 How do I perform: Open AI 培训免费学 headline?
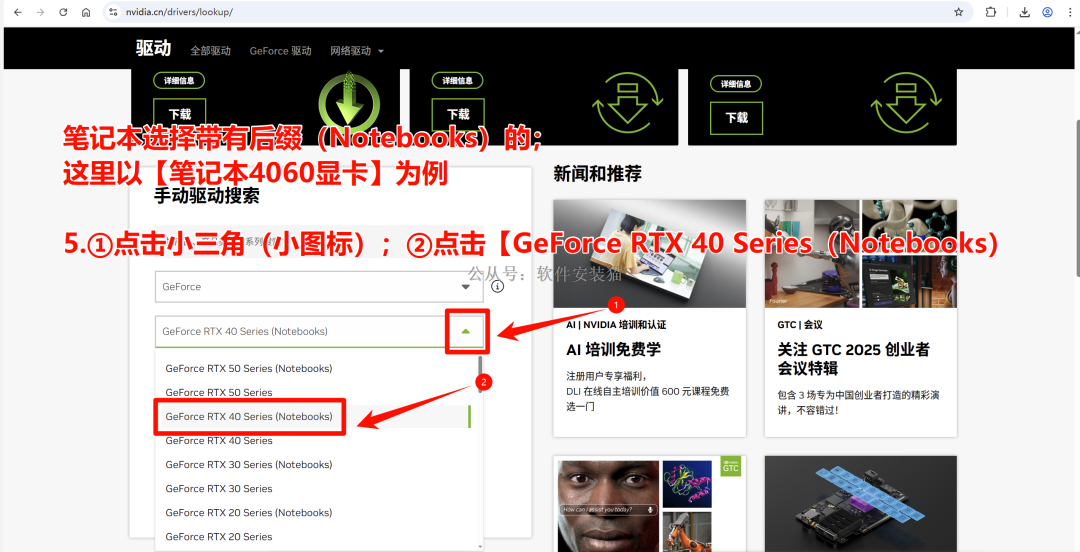[x=614, y=349]
